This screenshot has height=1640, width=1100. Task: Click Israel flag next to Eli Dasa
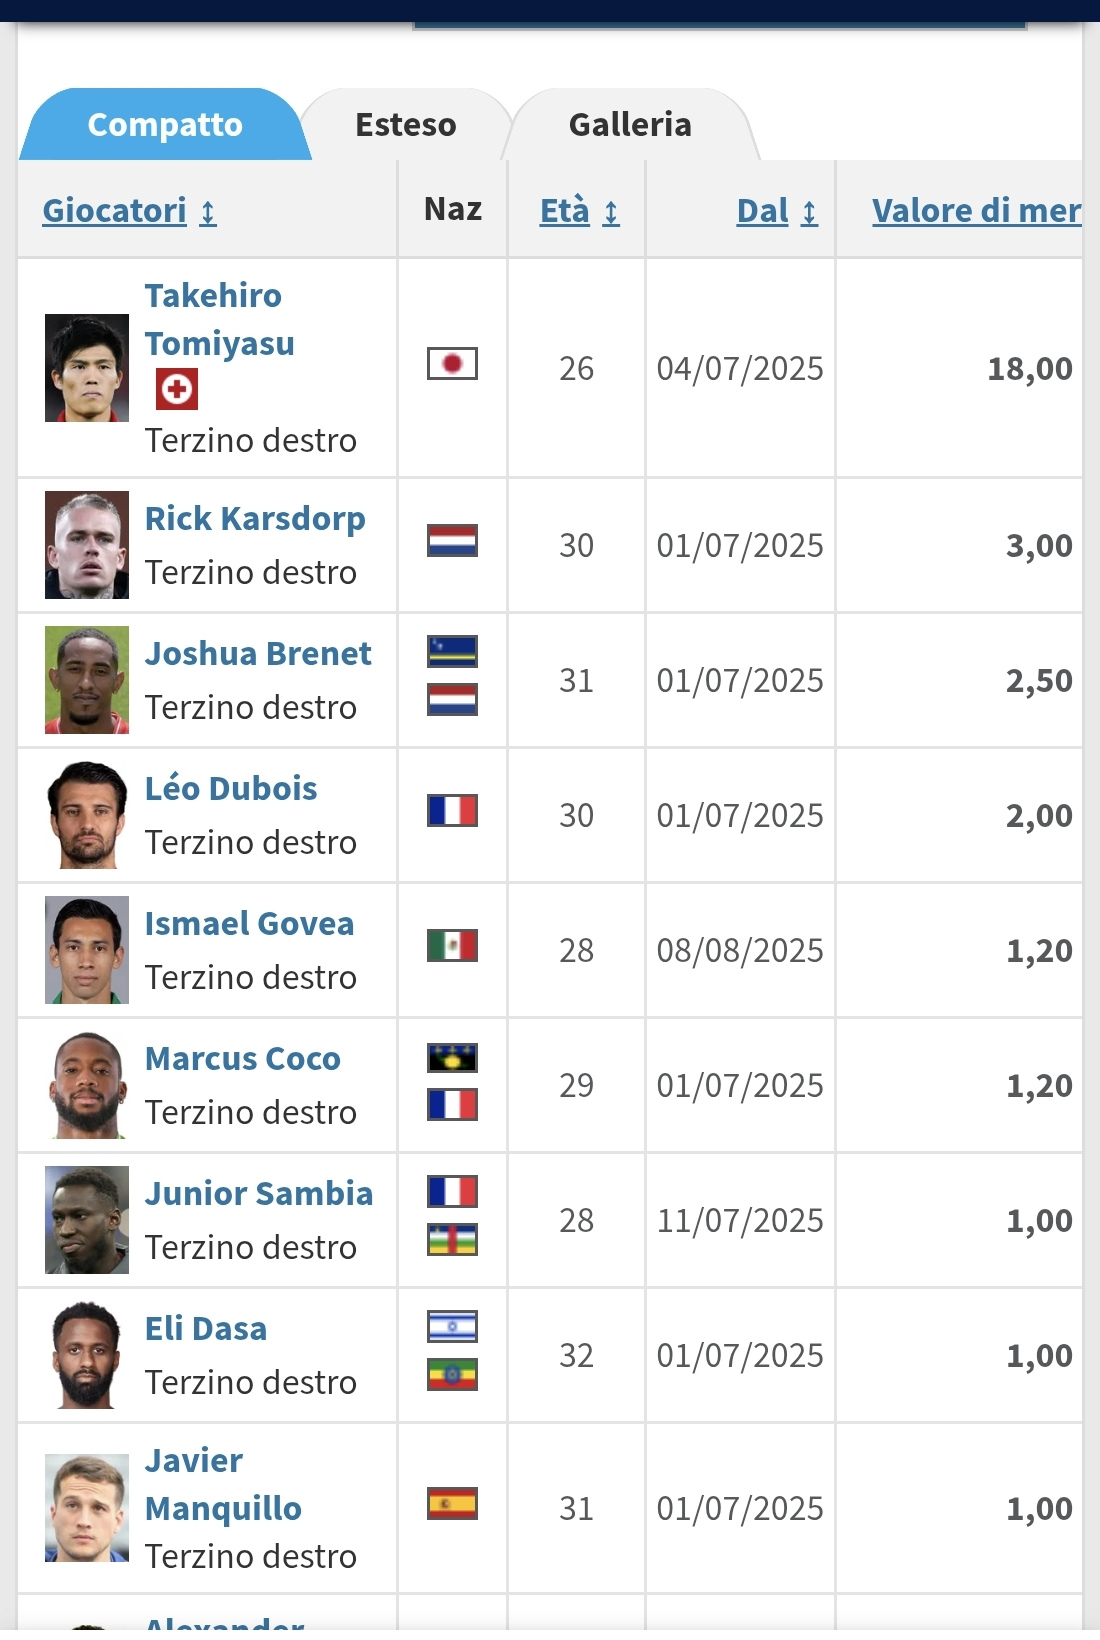452,1326
